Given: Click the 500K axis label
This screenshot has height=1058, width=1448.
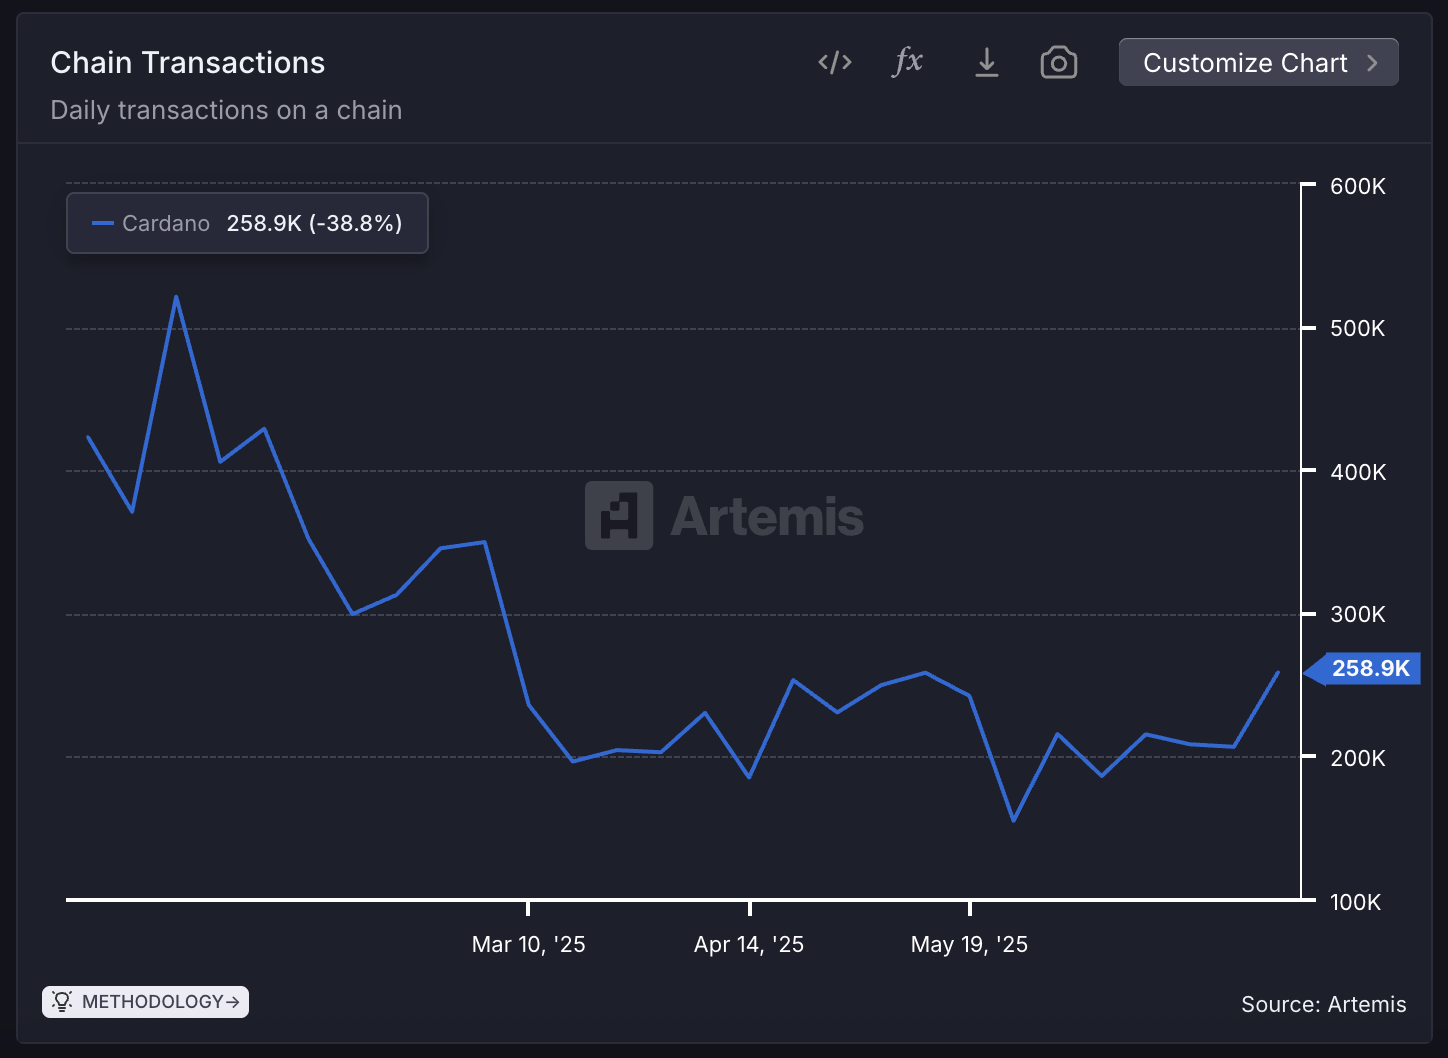Looking at the screenshot, I should (x=1357, y=328).
